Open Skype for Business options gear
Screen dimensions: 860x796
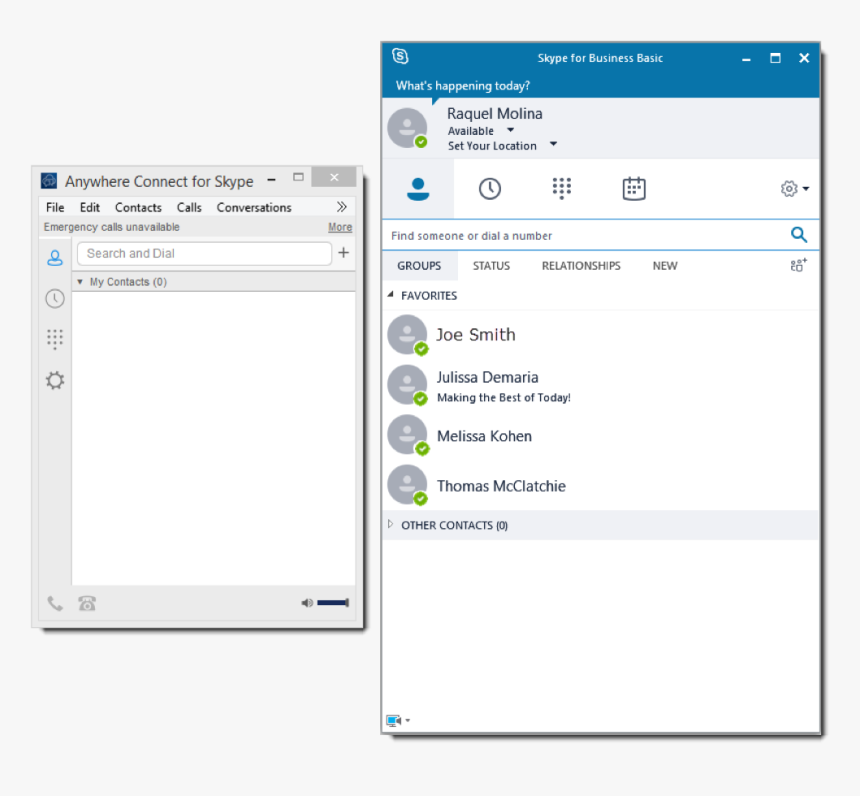click(789, 189)
